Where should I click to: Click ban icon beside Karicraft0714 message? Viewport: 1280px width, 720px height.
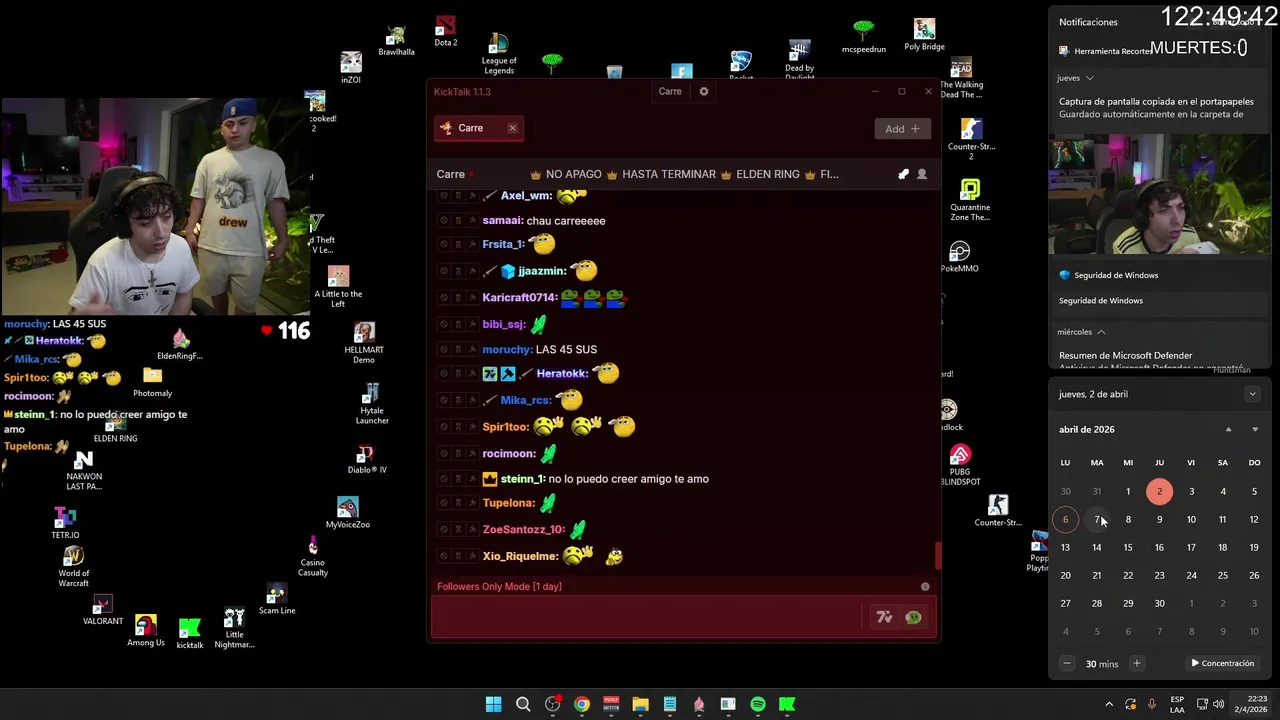coord(444,298)
